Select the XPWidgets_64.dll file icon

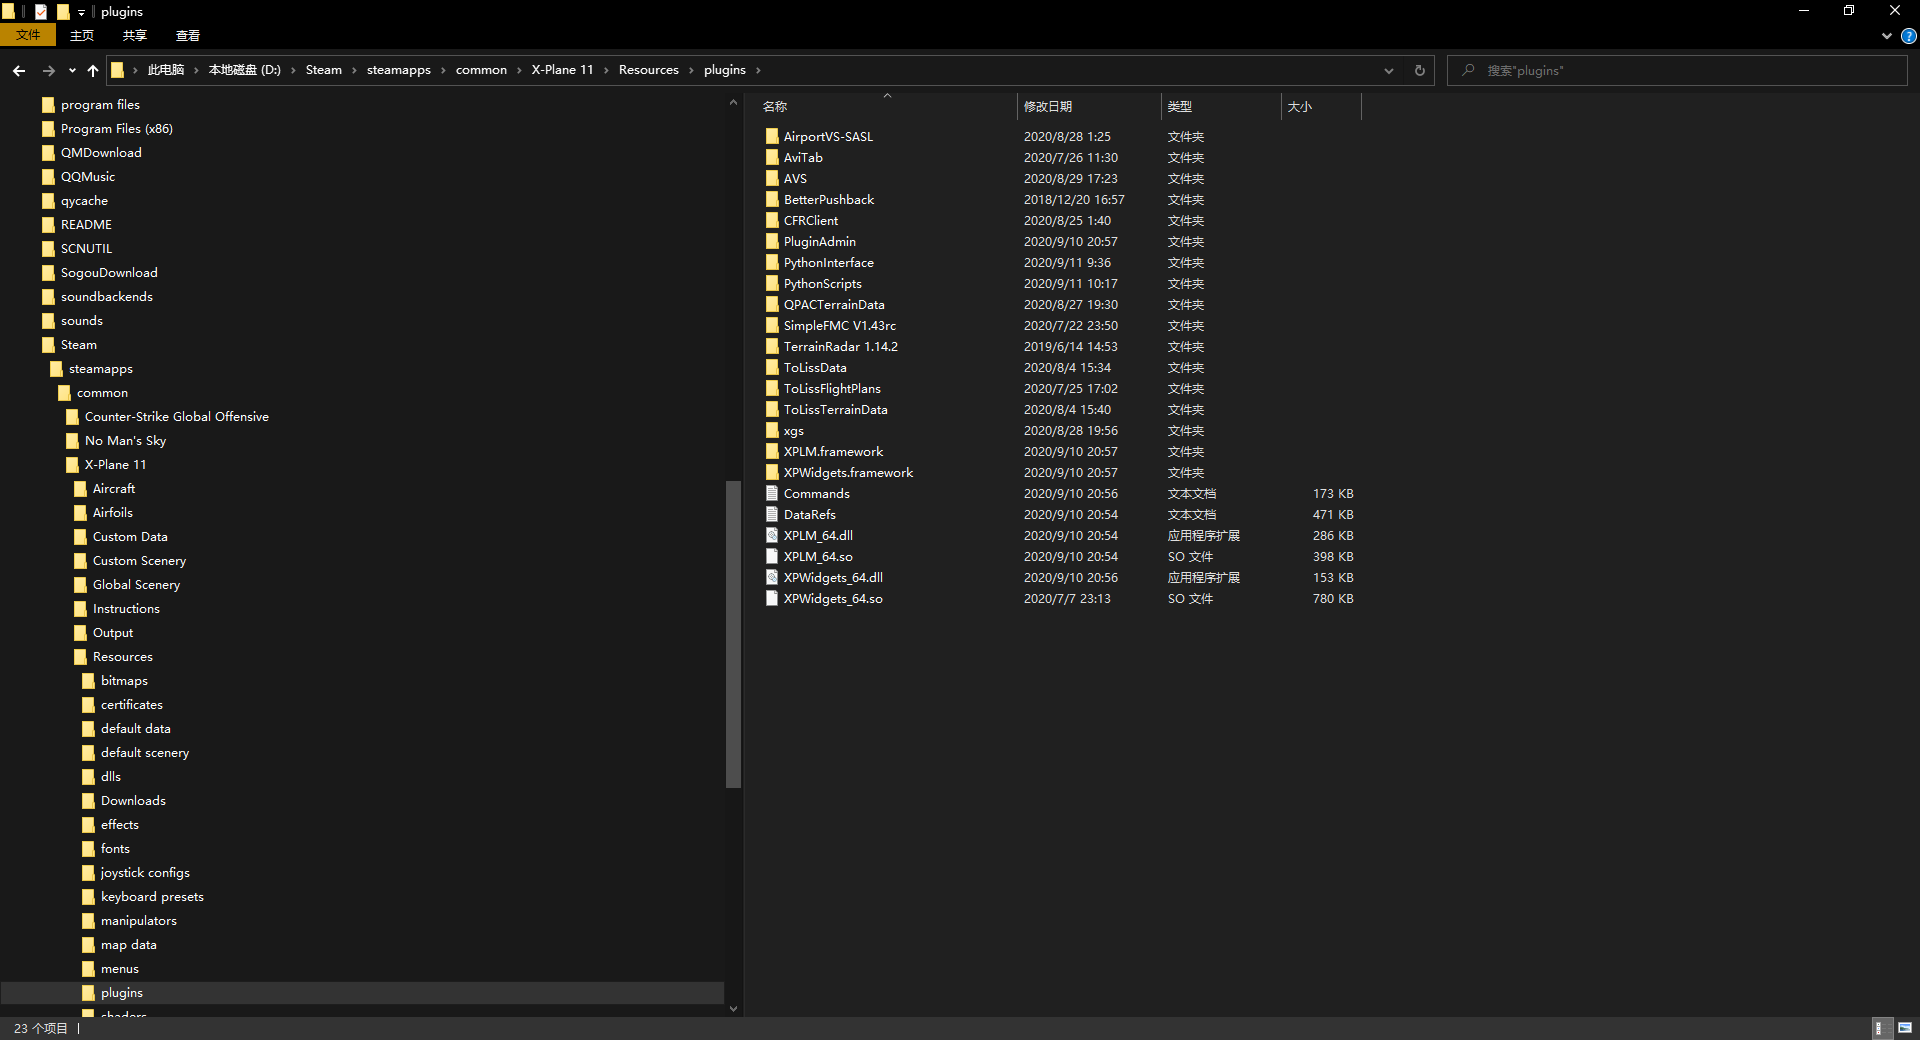coord(772,577)
